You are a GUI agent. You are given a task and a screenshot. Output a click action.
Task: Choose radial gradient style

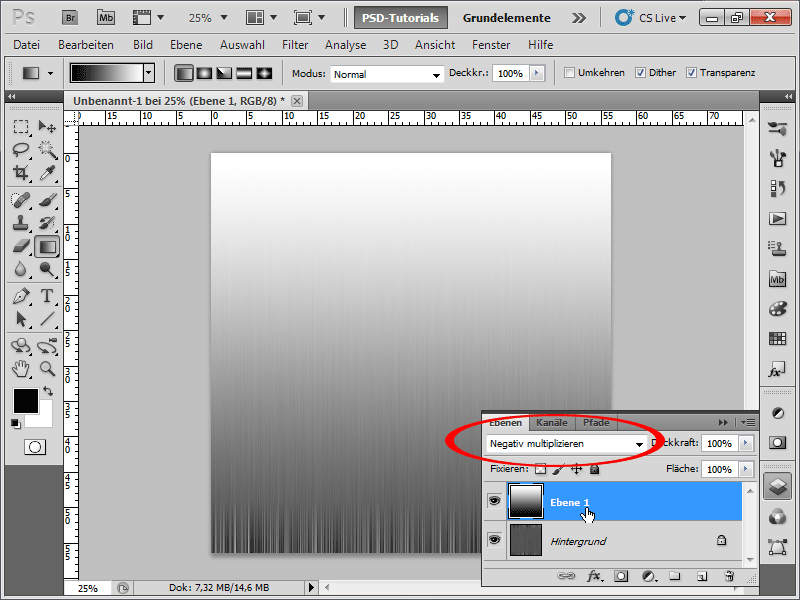[204, 73]
